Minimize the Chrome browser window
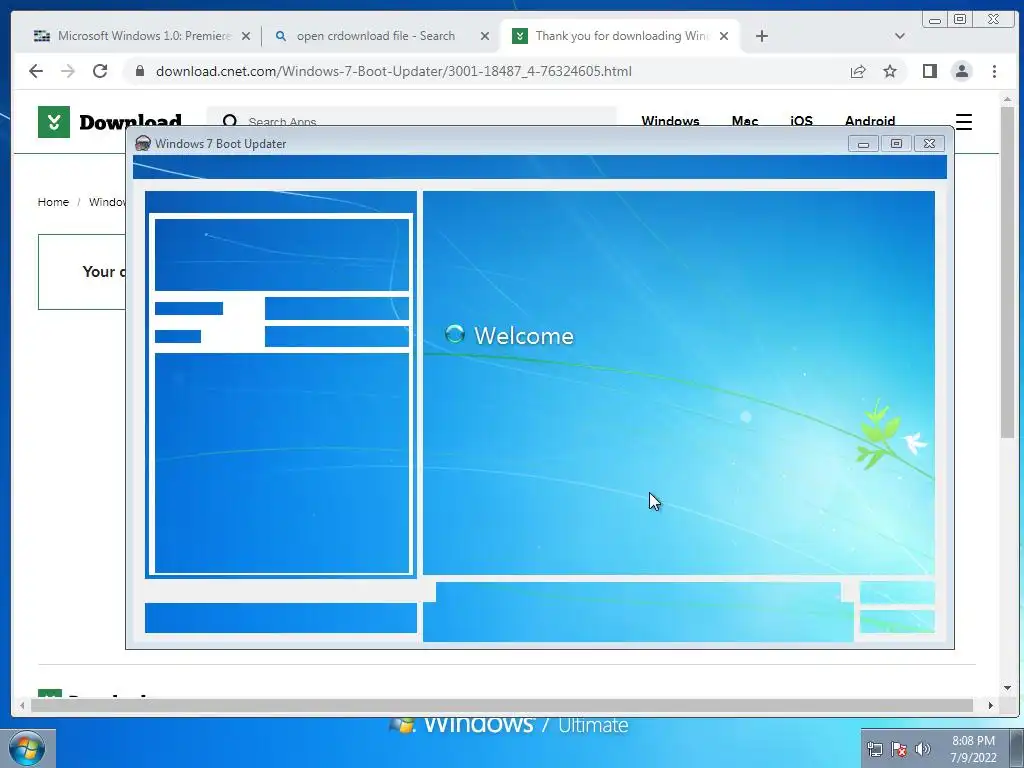Screen dimensions: 1024x768 point(935,20)
